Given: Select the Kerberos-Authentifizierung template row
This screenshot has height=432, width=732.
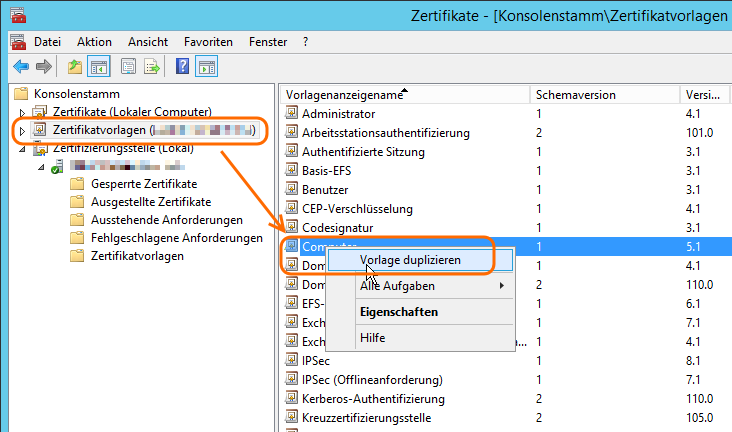Looking at the screenshot, I should pyautogui.click(x=373, y=399).
